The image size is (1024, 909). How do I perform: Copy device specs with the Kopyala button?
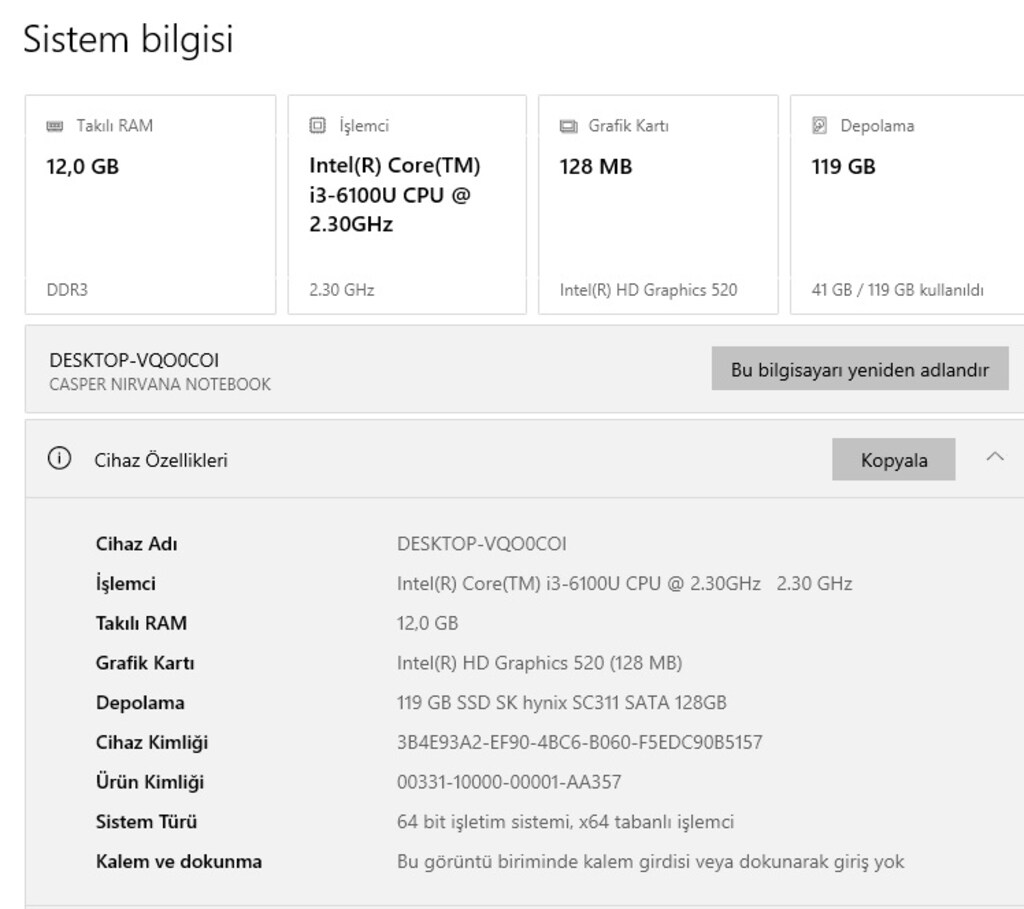893,460
